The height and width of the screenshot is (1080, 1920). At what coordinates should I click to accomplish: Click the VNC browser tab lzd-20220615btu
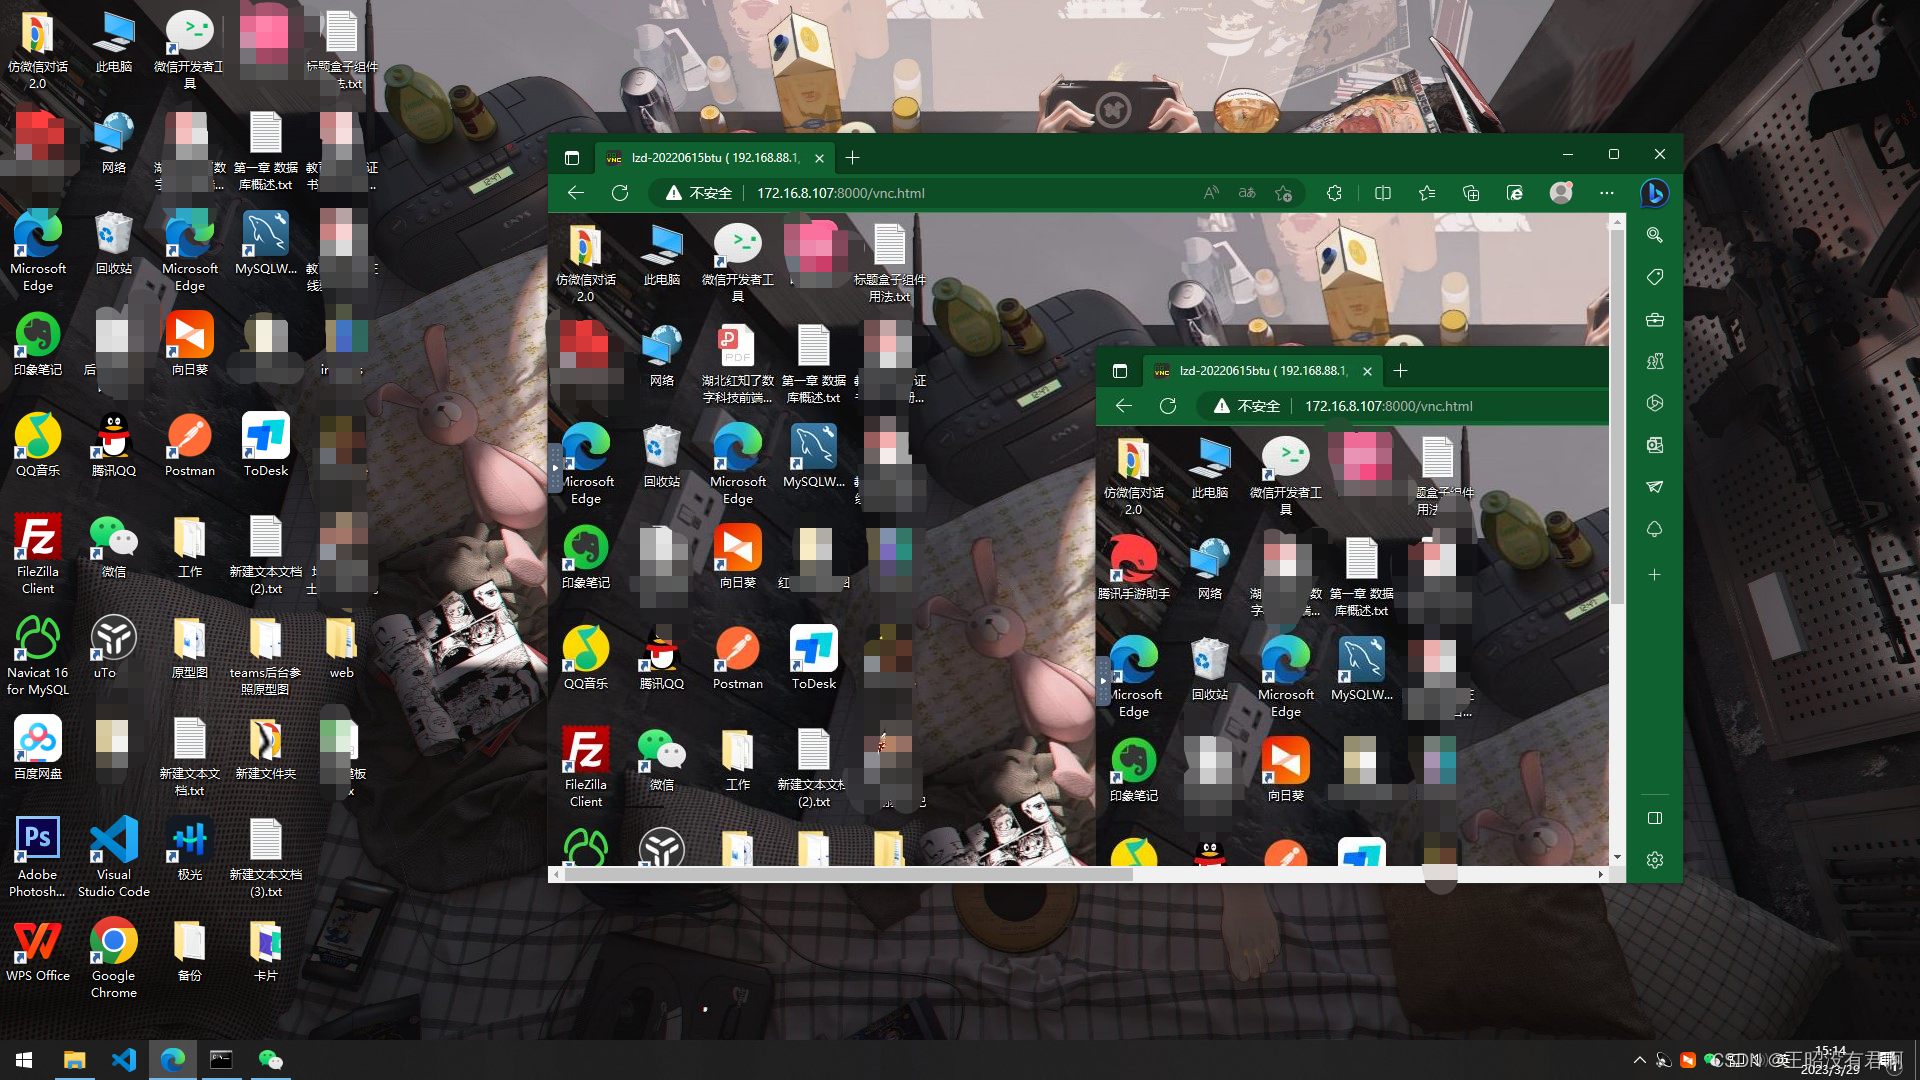click(x=709, y=157)
